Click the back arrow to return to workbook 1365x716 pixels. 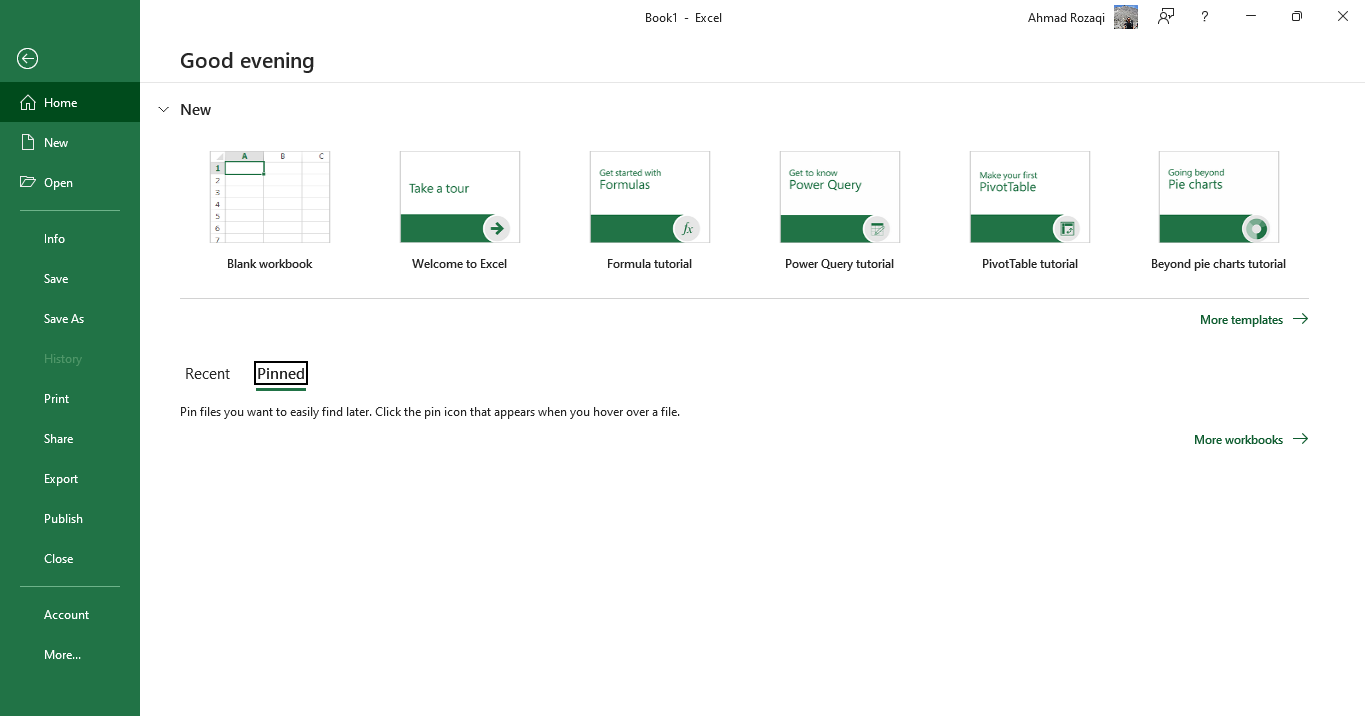[x=28, y=59]
